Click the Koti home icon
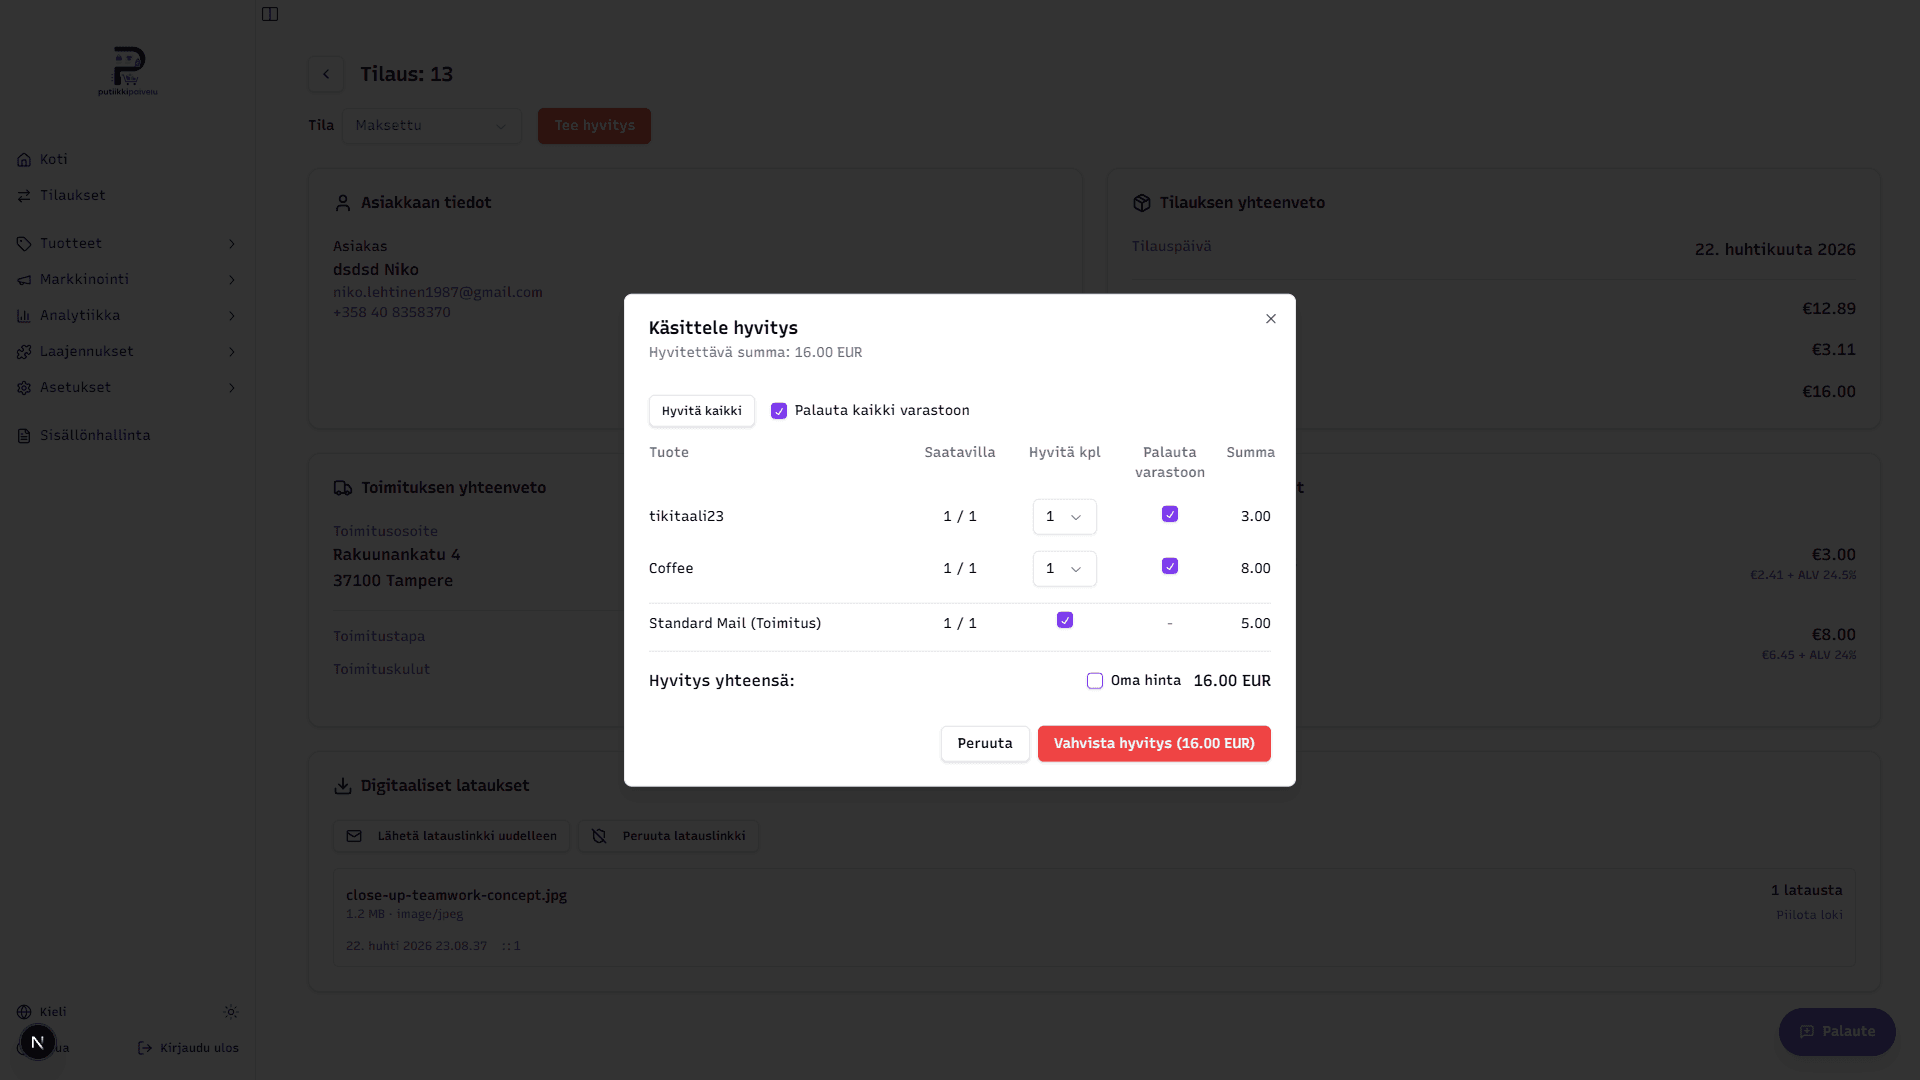Screen dimensions: 1920x1080 (24, 160)
